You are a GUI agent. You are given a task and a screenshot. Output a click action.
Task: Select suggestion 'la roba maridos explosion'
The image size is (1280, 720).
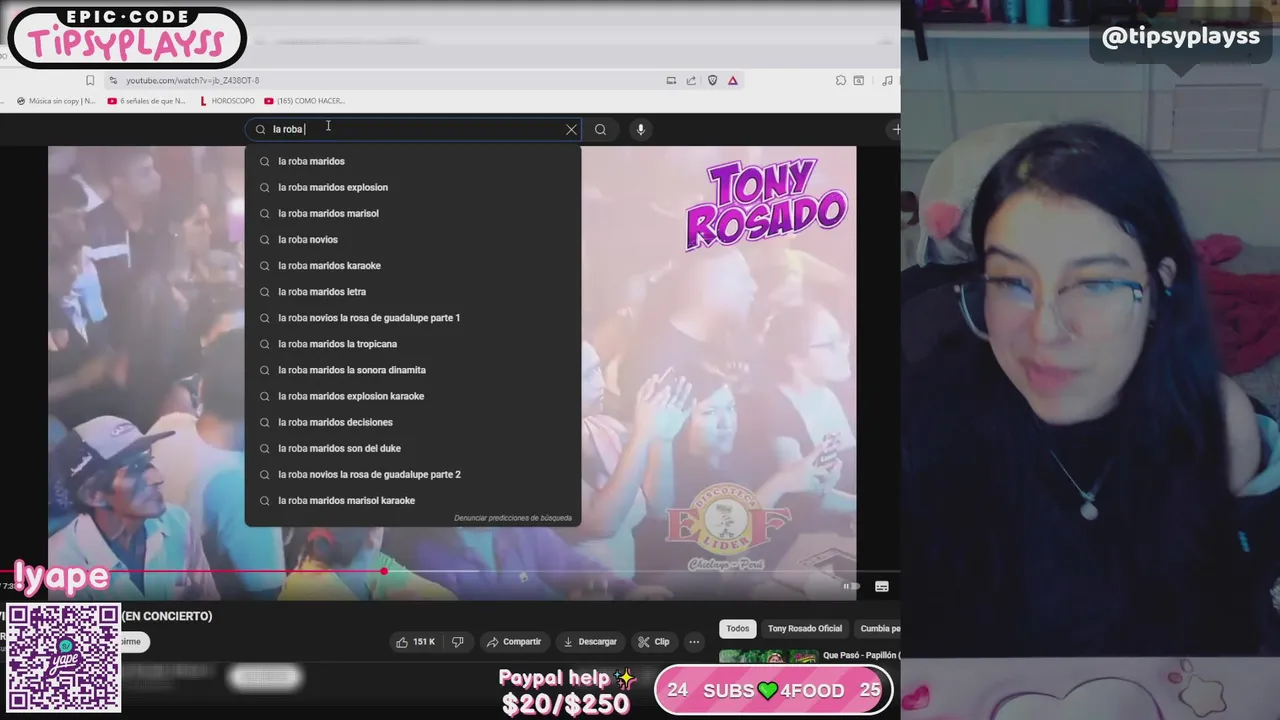412,187
